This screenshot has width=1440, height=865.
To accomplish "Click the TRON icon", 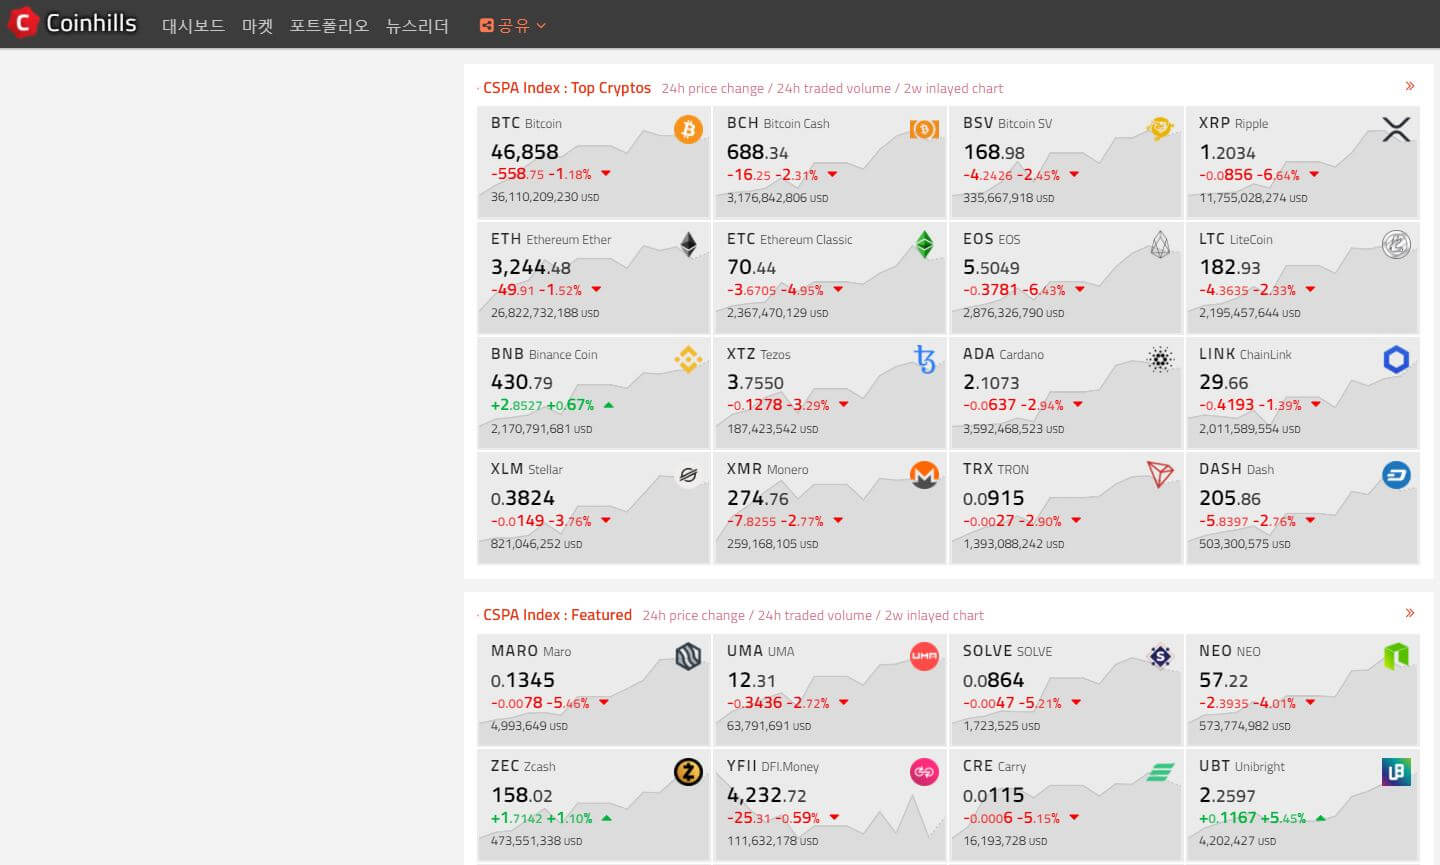I will 1160,474.
